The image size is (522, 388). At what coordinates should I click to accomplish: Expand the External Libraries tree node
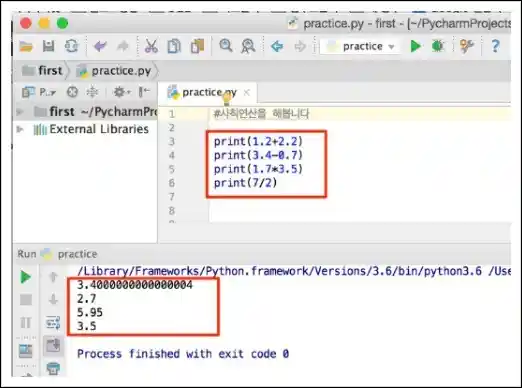[x=20, y=129]
